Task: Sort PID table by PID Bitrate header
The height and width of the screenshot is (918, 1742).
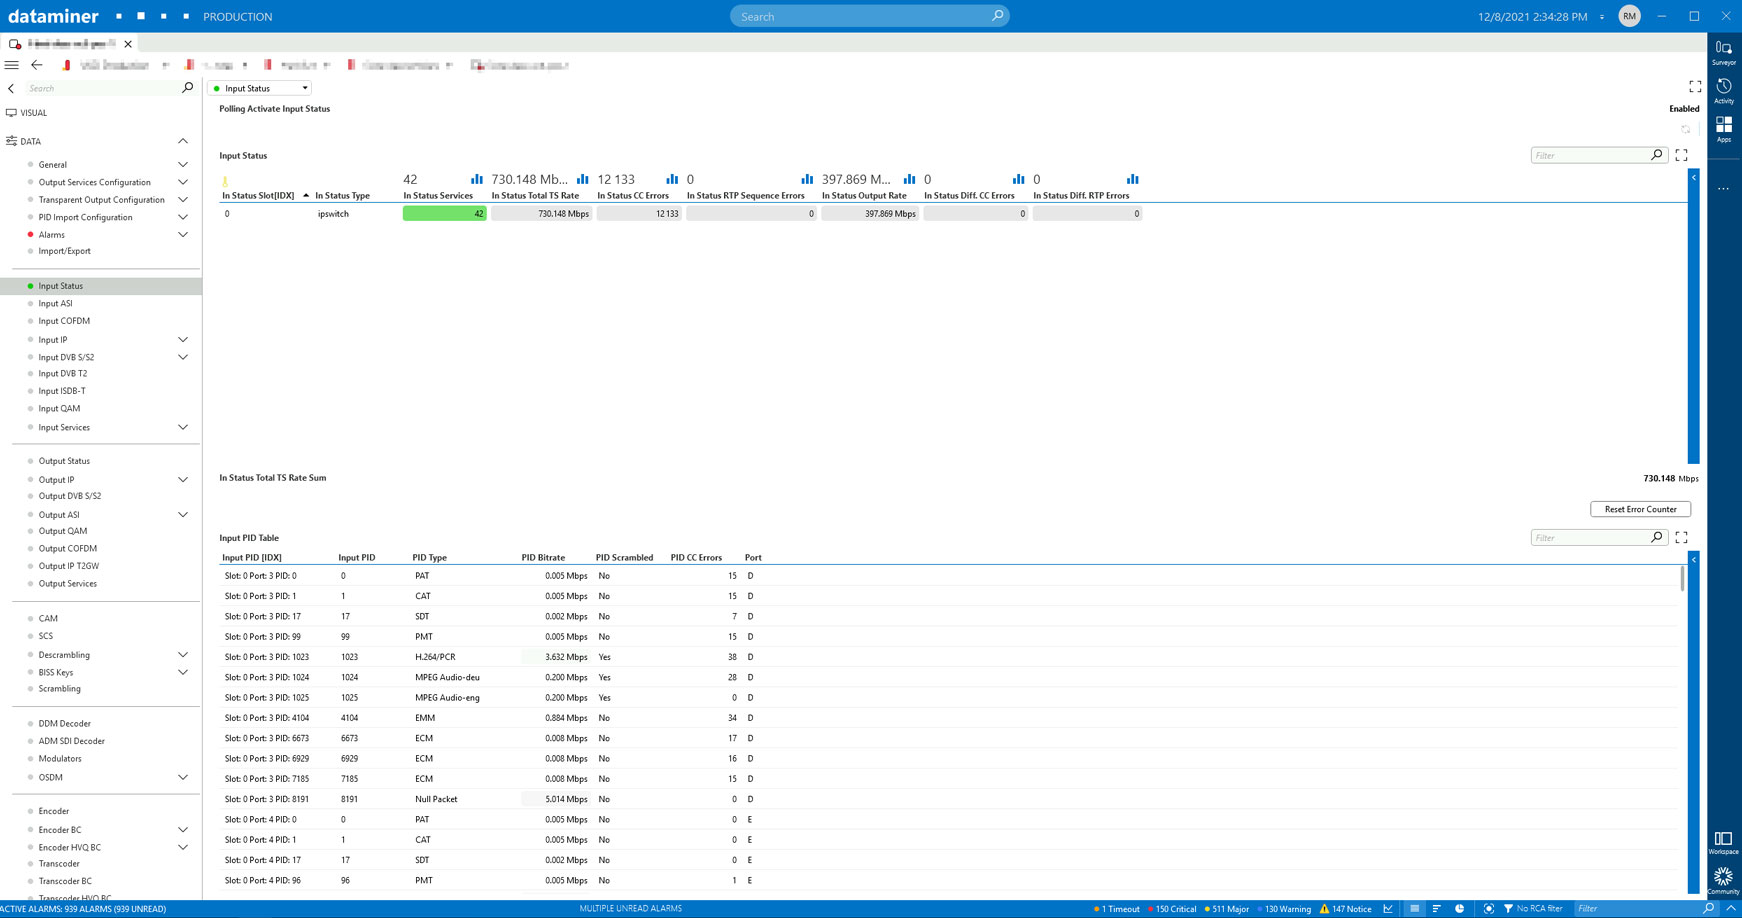Action: coord(543,558)
